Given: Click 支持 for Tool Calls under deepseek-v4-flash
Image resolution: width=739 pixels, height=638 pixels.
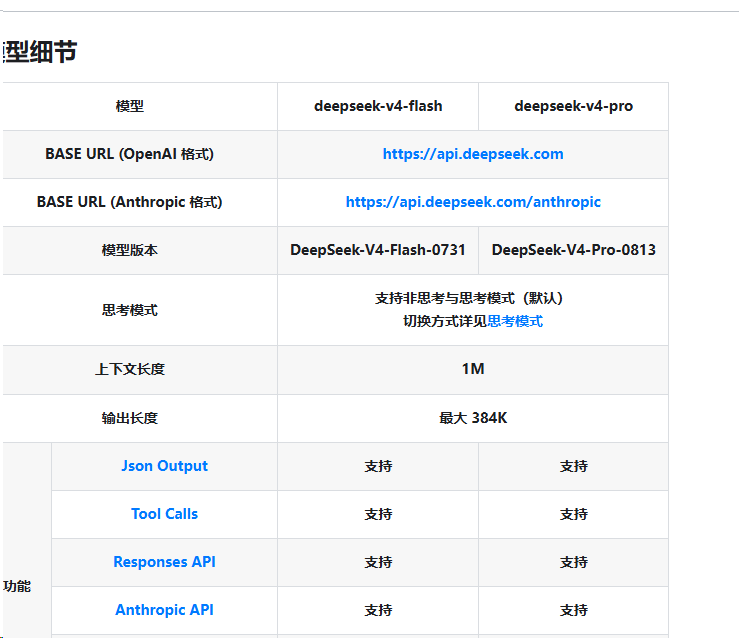Looking at the screenshot, I should 378,514.
